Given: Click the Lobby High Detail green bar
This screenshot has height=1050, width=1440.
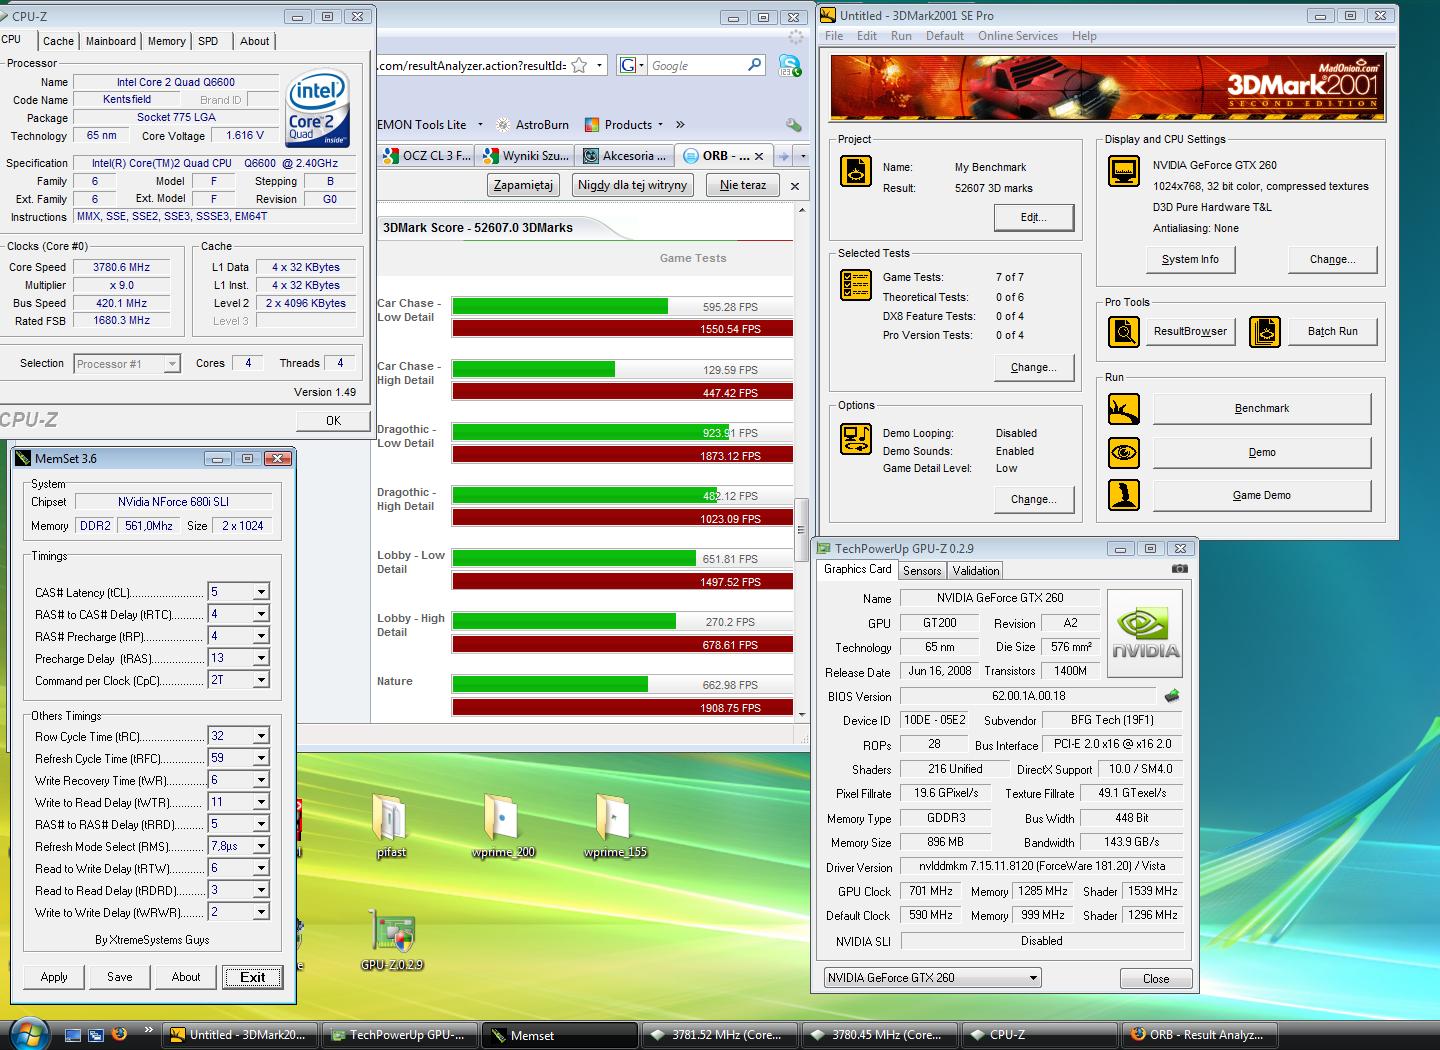Looking at the screenshot, I should [564, 621].
